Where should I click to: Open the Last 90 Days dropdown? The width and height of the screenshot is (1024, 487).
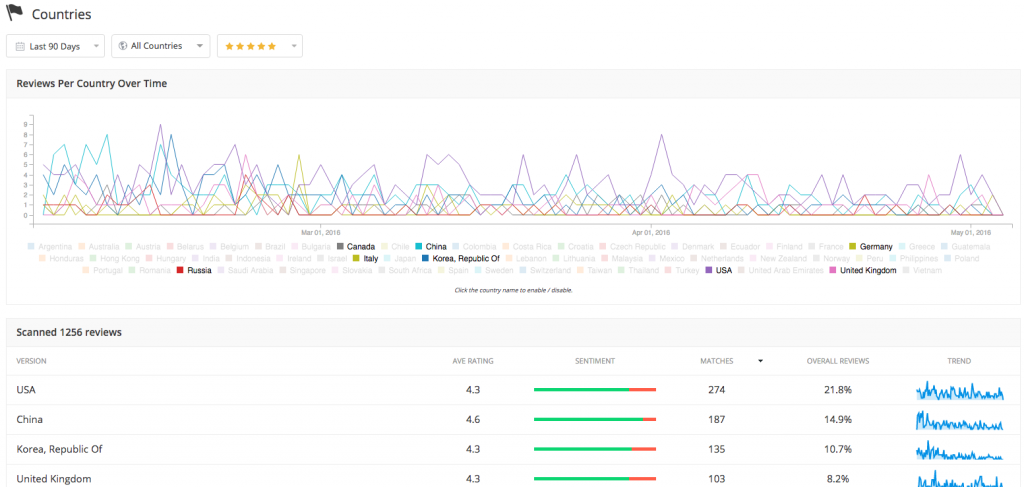pos(56,46)
